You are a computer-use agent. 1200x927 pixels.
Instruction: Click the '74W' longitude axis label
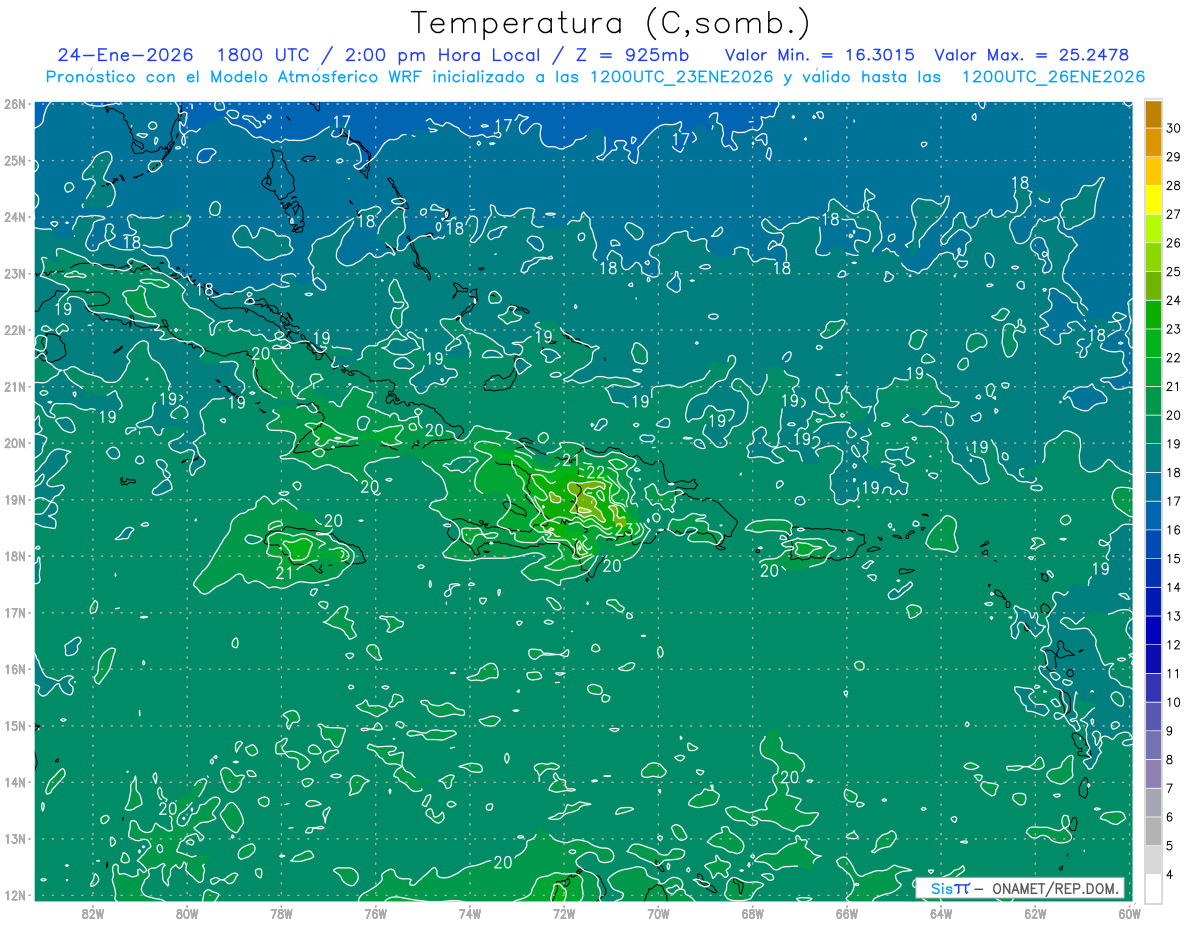click(470, 912)
